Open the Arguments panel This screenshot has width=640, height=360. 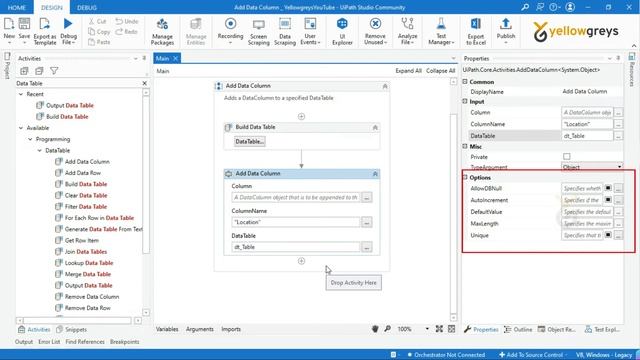pos(200,329)
